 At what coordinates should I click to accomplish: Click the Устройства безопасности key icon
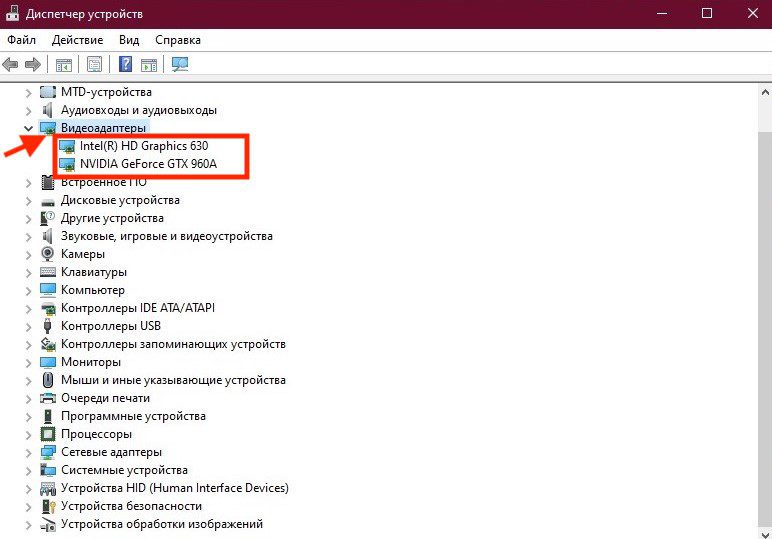point(48,506)
